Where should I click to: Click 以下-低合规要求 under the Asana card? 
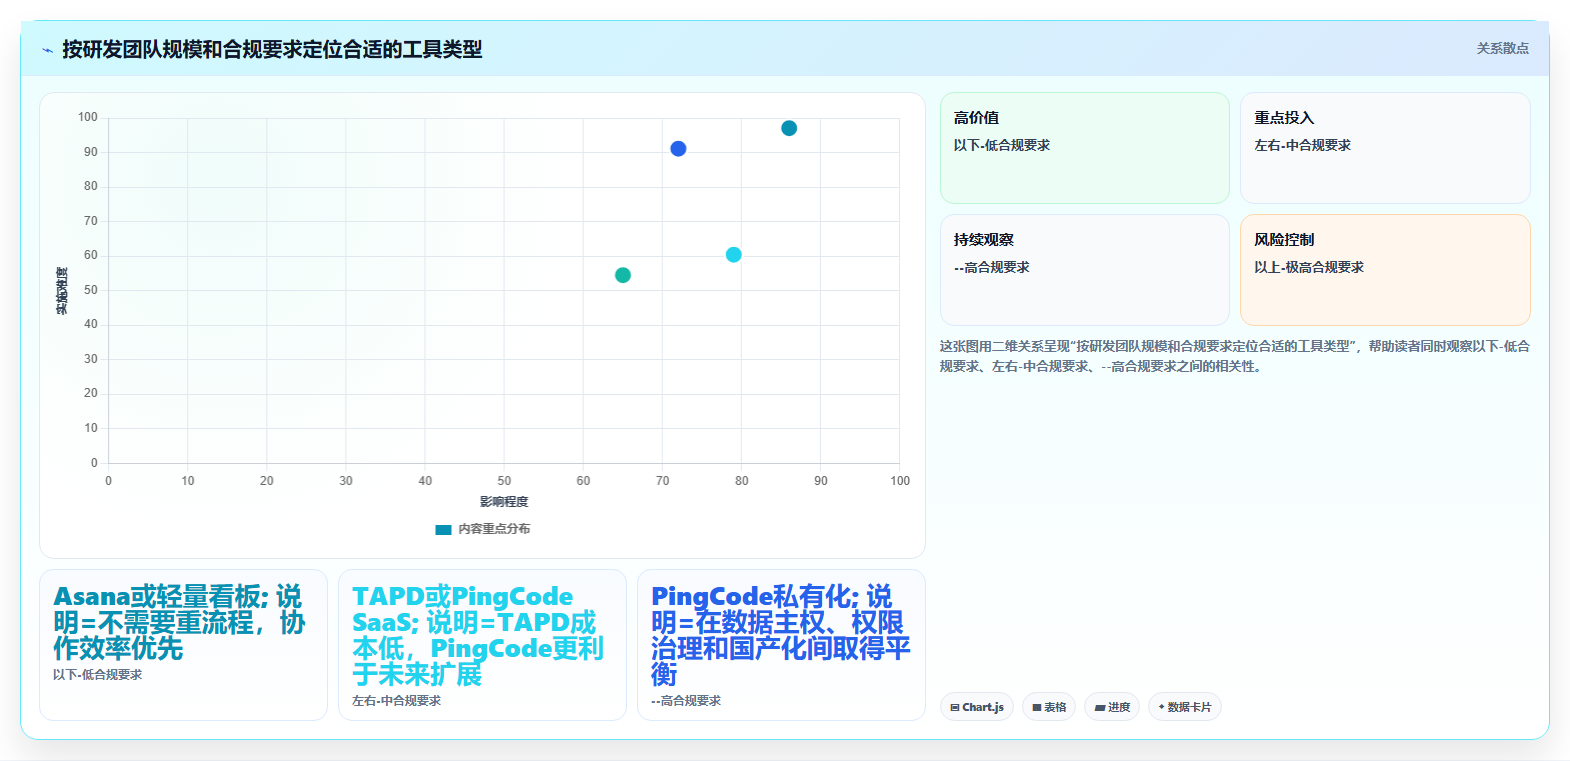pos(98,675)
